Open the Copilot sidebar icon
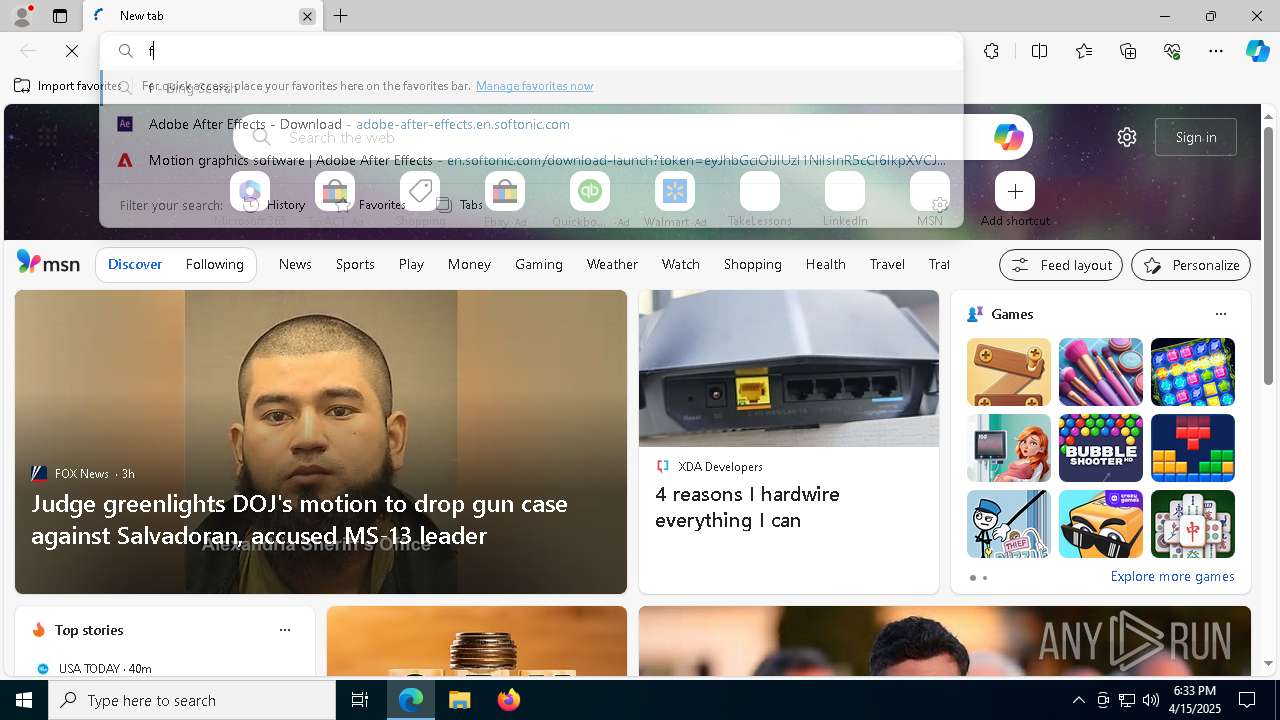The image size is (1280, 720). [x=1257, y=51]
